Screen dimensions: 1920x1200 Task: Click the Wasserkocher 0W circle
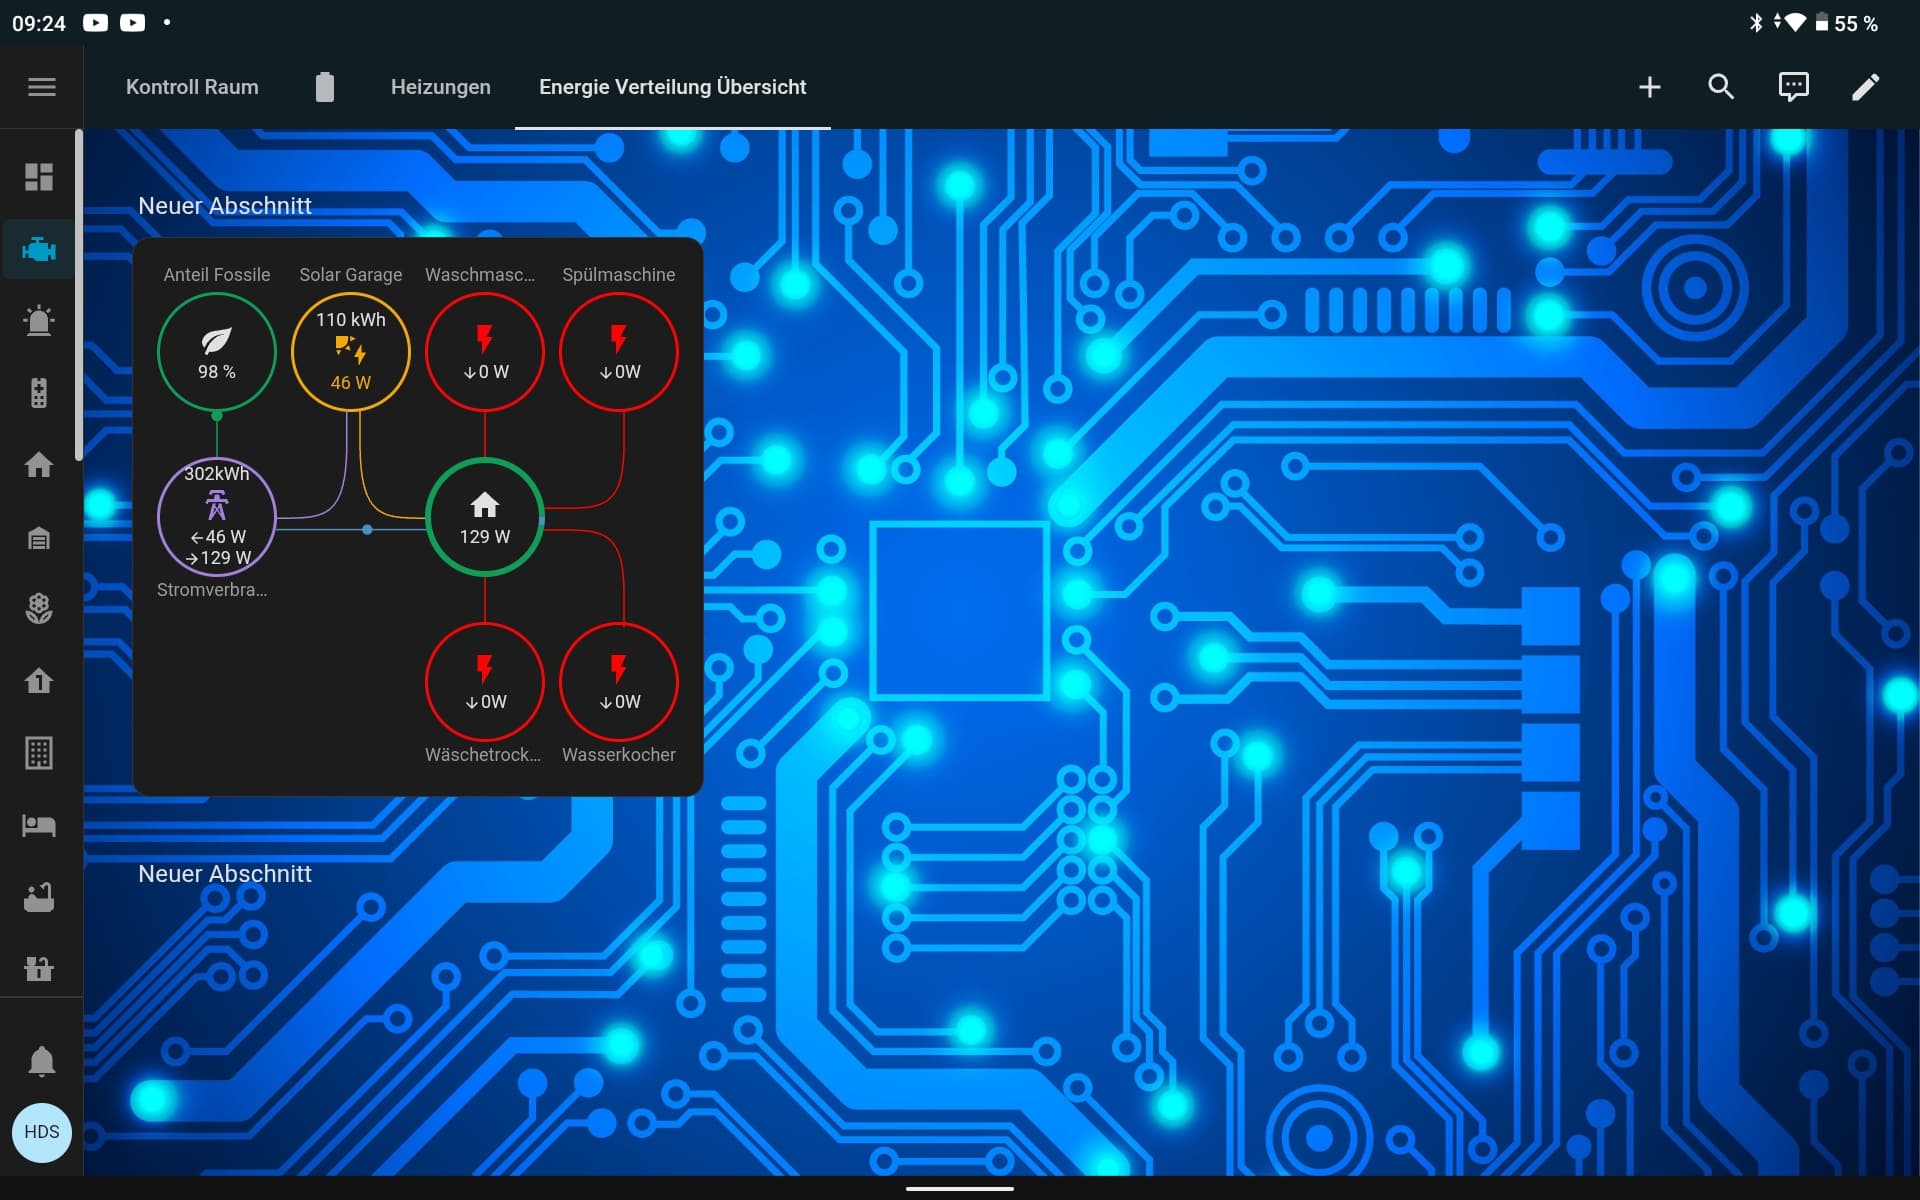619,682
